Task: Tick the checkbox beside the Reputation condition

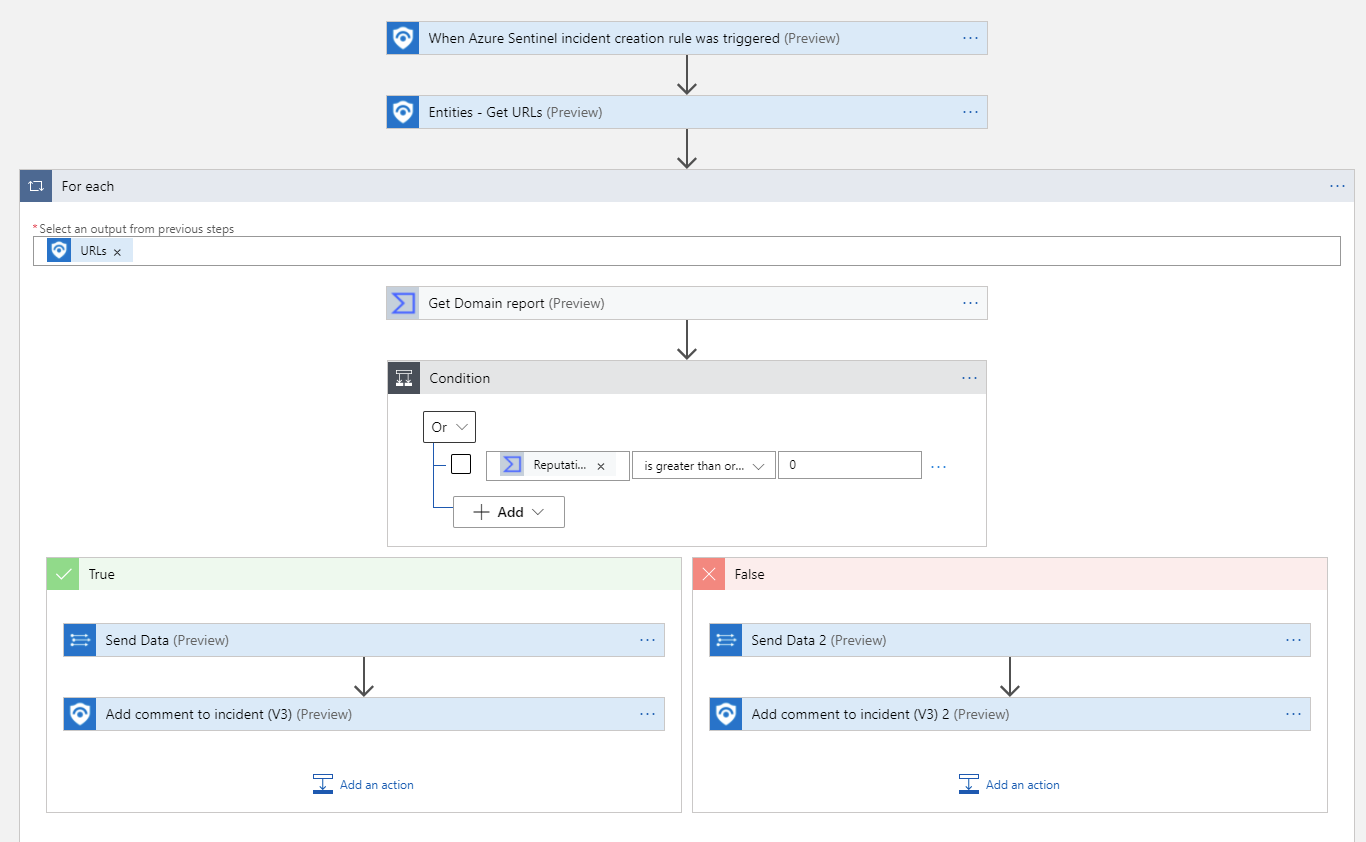Action: (x=461, y=464)
